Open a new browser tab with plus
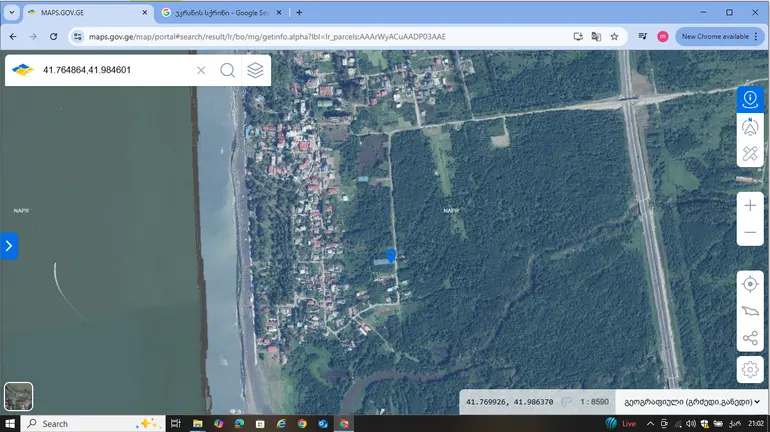This screenshot has height=432, width=770. click(x=299, y=13)
